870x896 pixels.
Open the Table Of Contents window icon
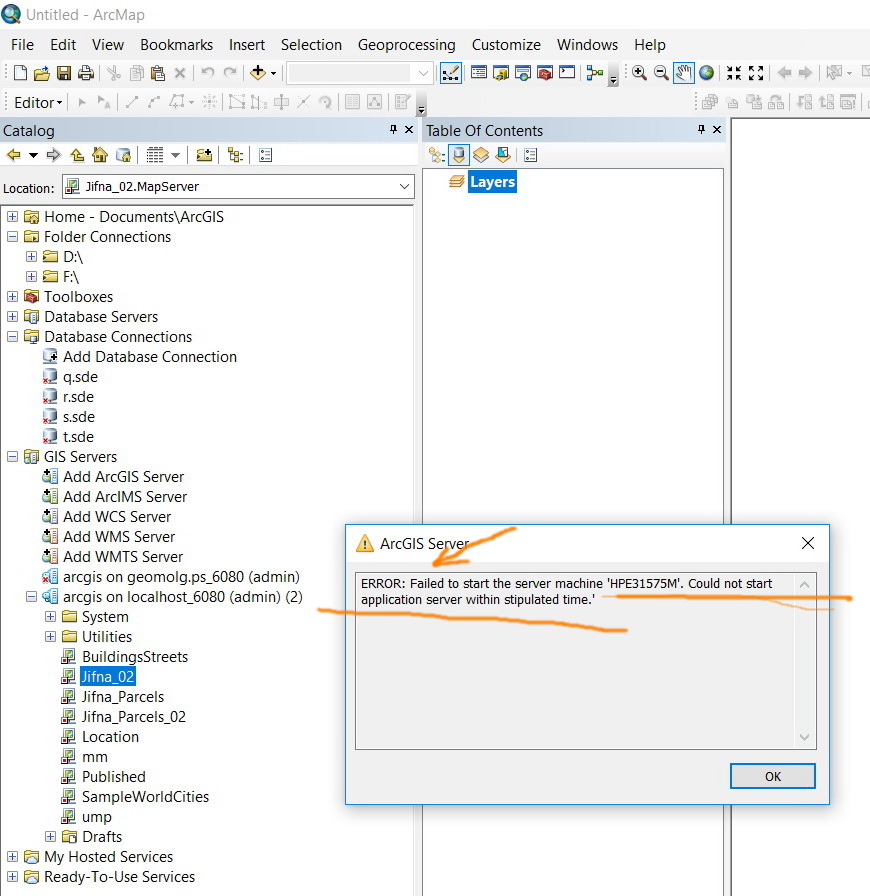pos(478,73)
